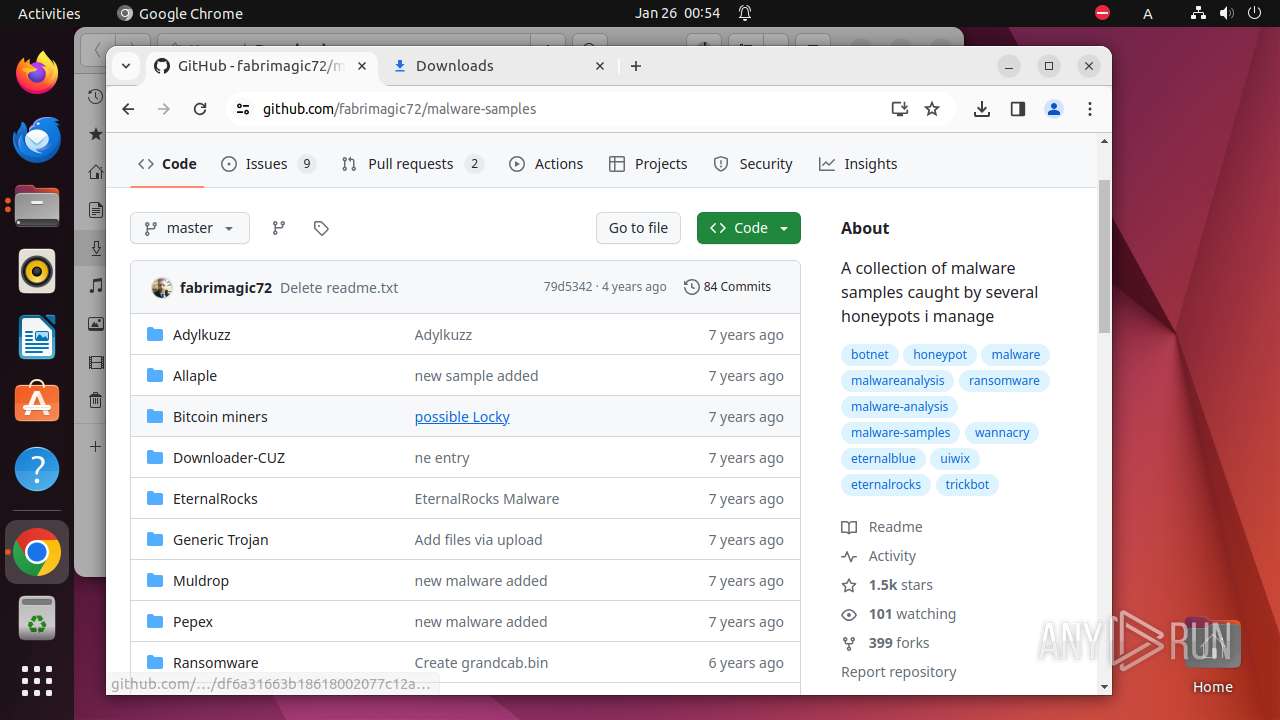Screen dimensions: 1280x720
Task: Open the Insights tab
Action: (858, 164)
